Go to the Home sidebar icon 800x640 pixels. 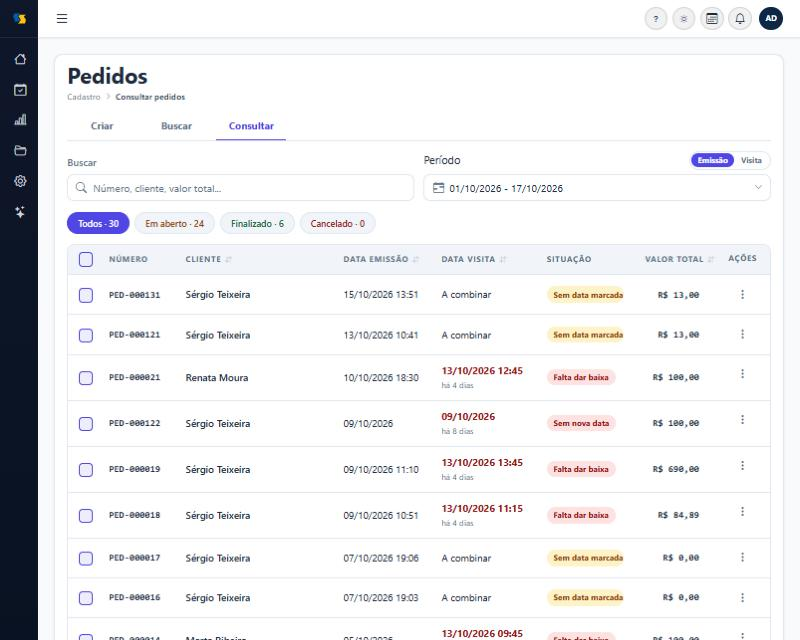pyautogui.click(x=20, y=59)
